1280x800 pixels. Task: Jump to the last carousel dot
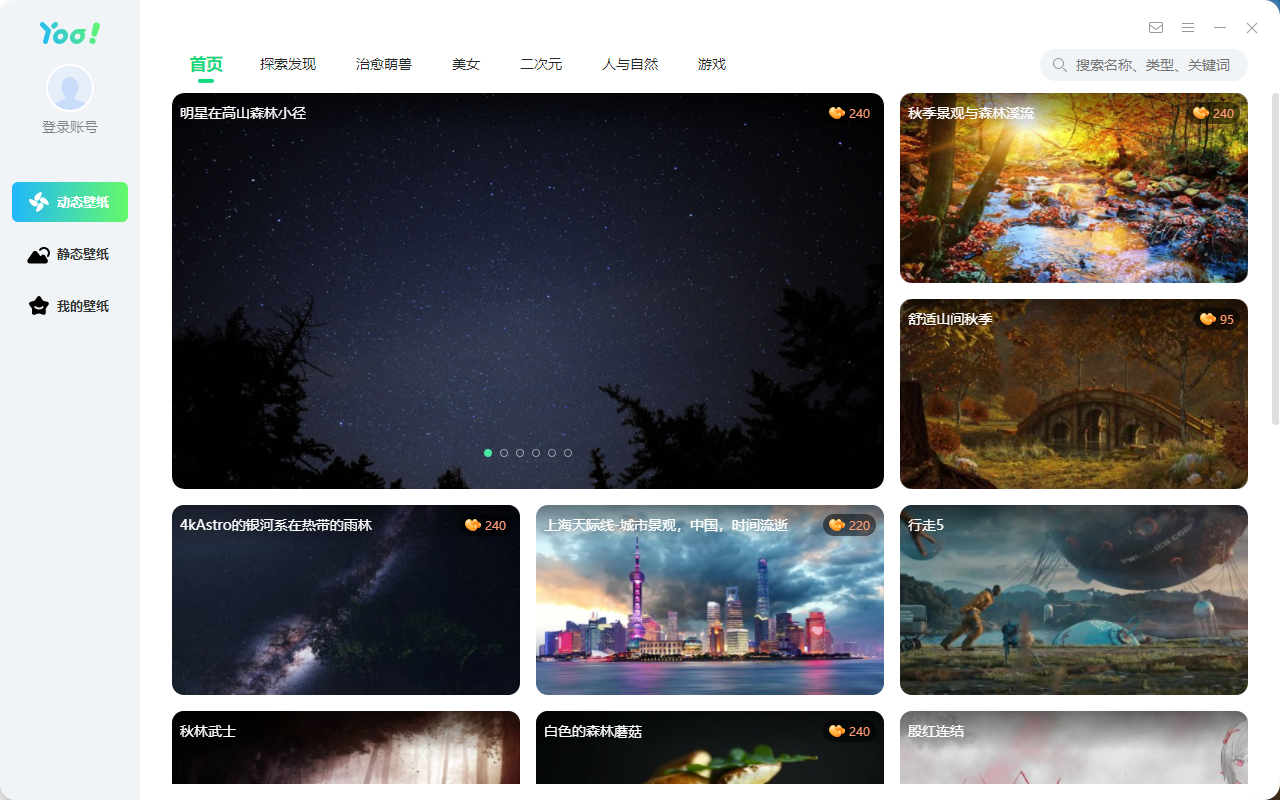568,453
